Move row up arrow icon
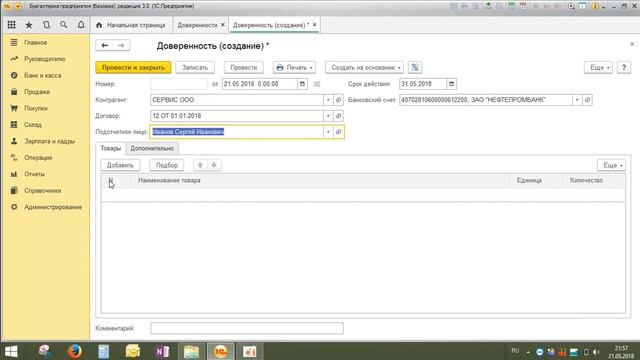 (x=200, y=165)
